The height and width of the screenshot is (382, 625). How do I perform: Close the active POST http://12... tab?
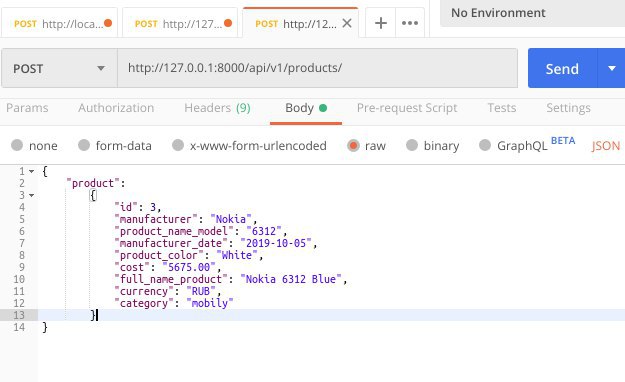click(347, 23)
